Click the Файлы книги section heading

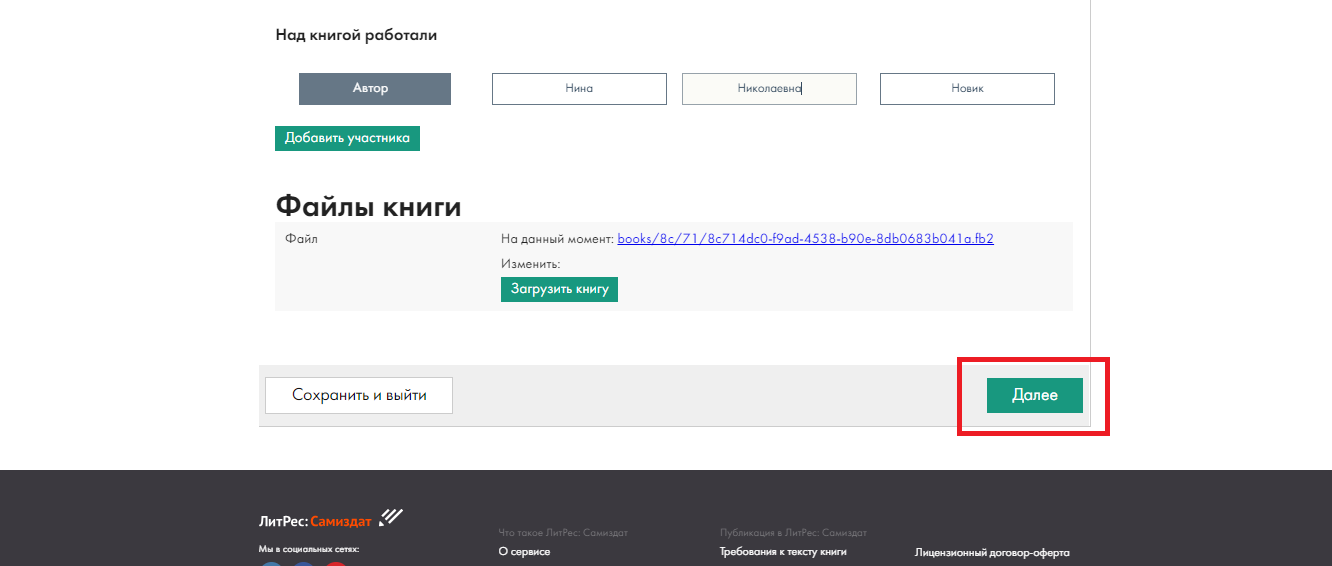[368, 207]
